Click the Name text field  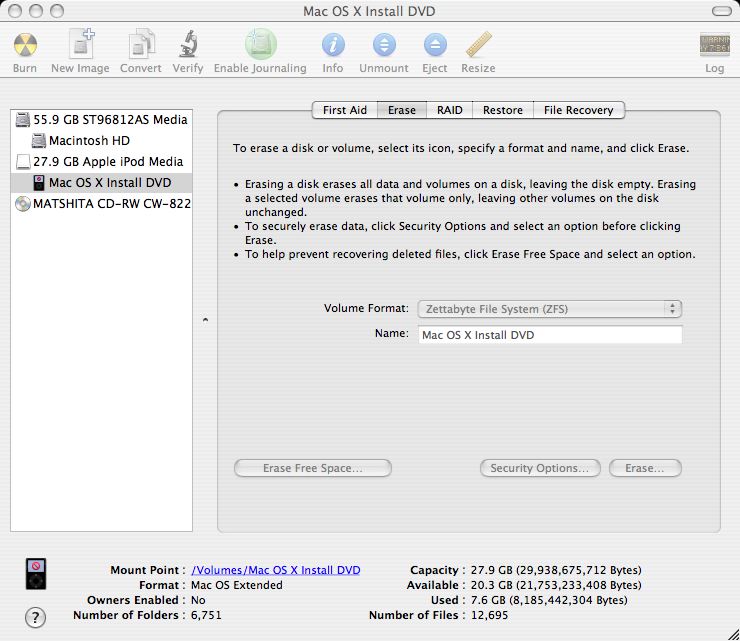pyautogui.click(x=550, y=335)
